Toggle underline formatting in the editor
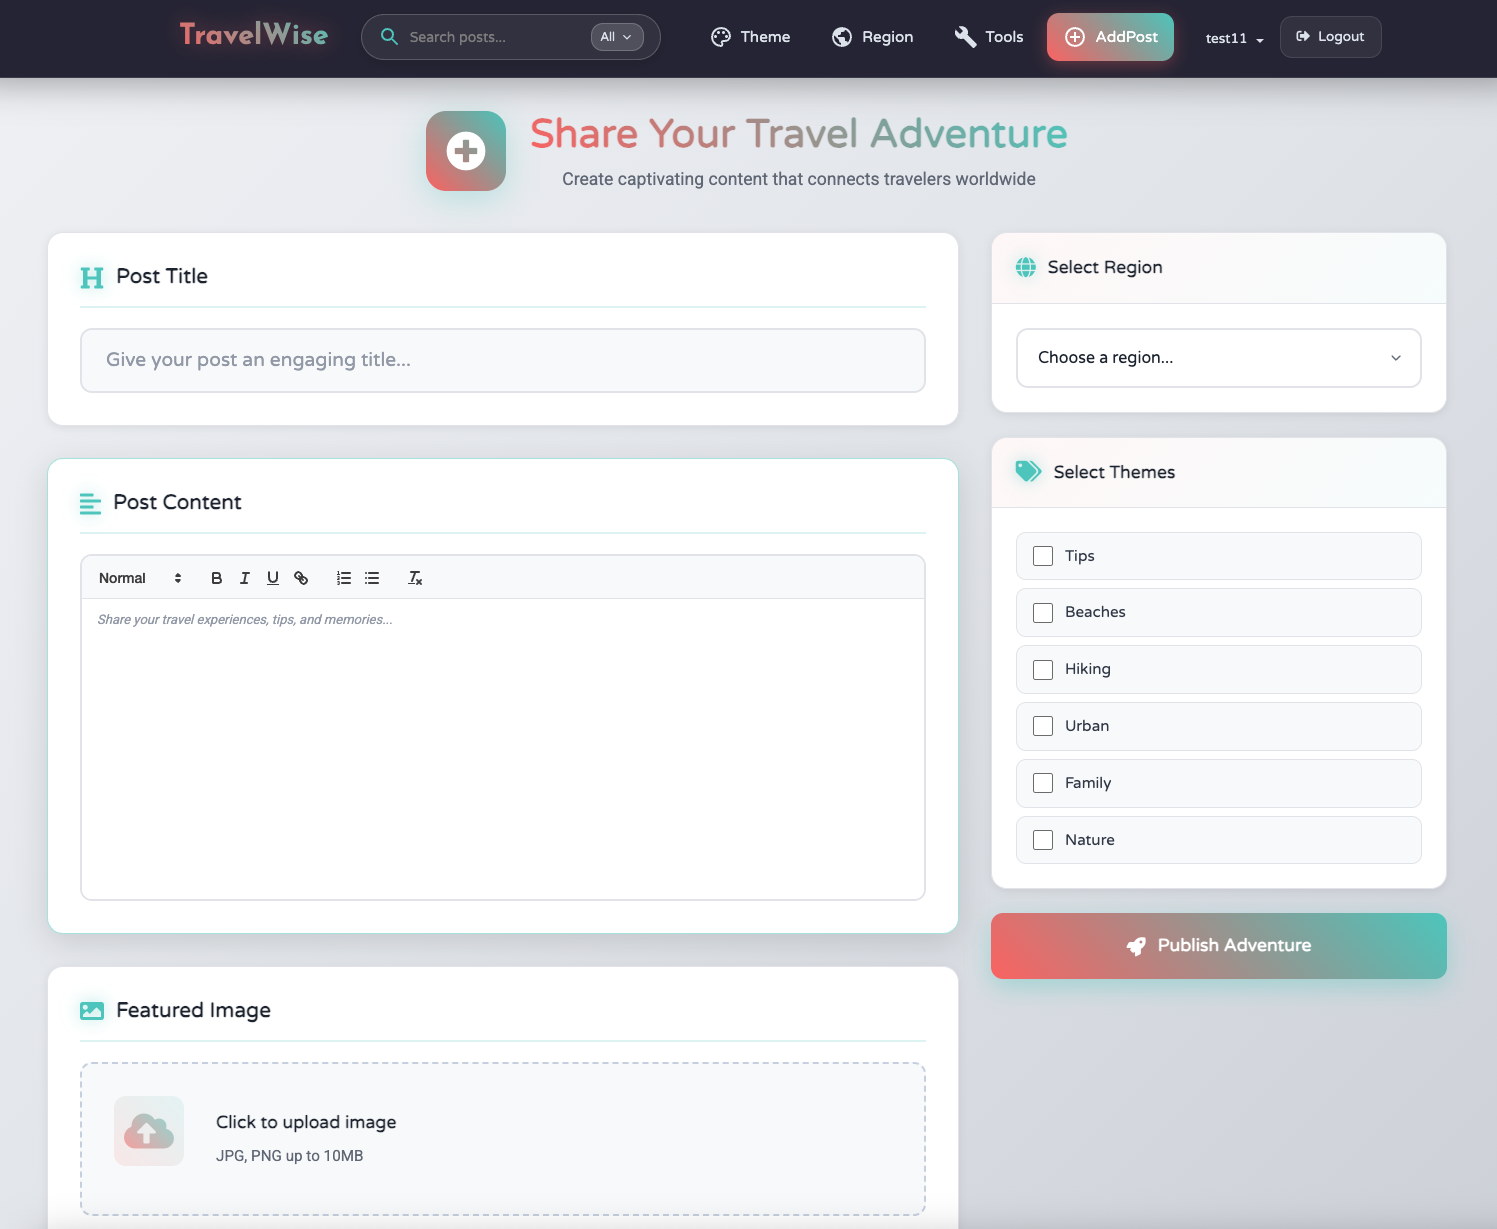Screen dimensions: 1497x1229 coord(272,578)
